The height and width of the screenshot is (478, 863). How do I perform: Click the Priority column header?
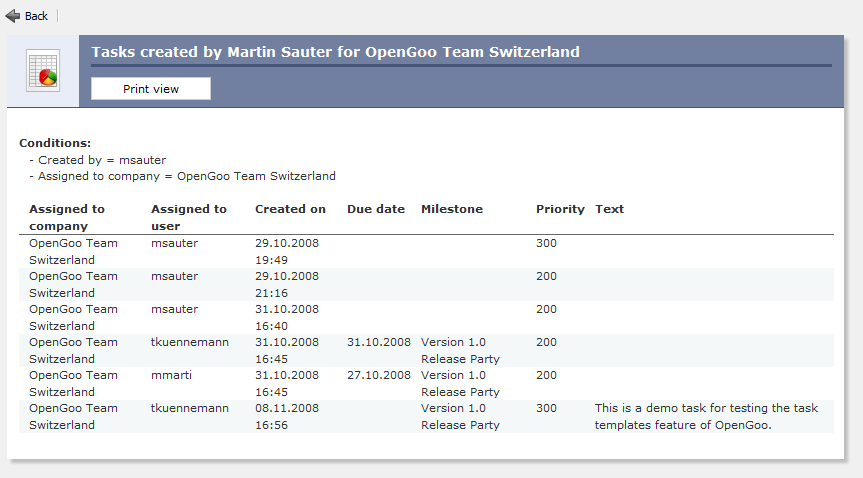point(560,209)
